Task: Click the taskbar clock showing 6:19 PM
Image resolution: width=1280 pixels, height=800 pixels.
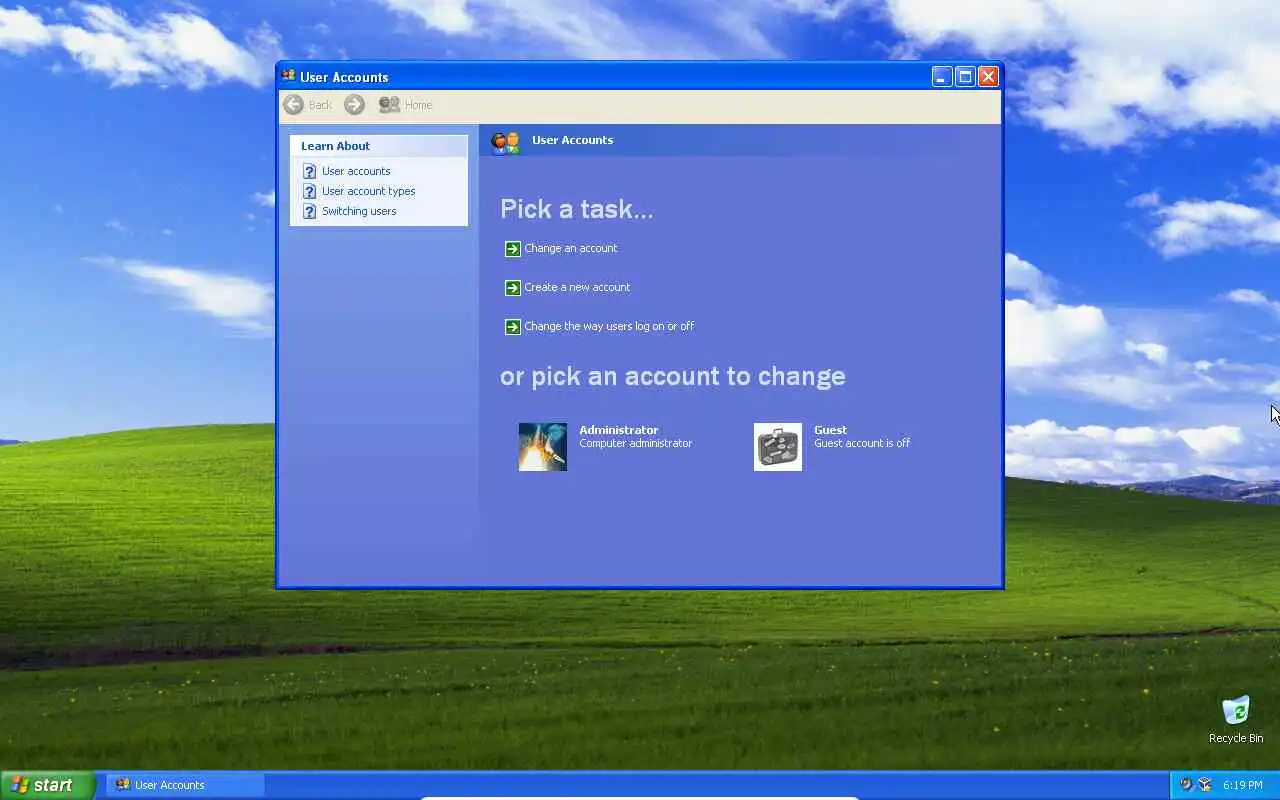Action: [x=1243, y=785]
